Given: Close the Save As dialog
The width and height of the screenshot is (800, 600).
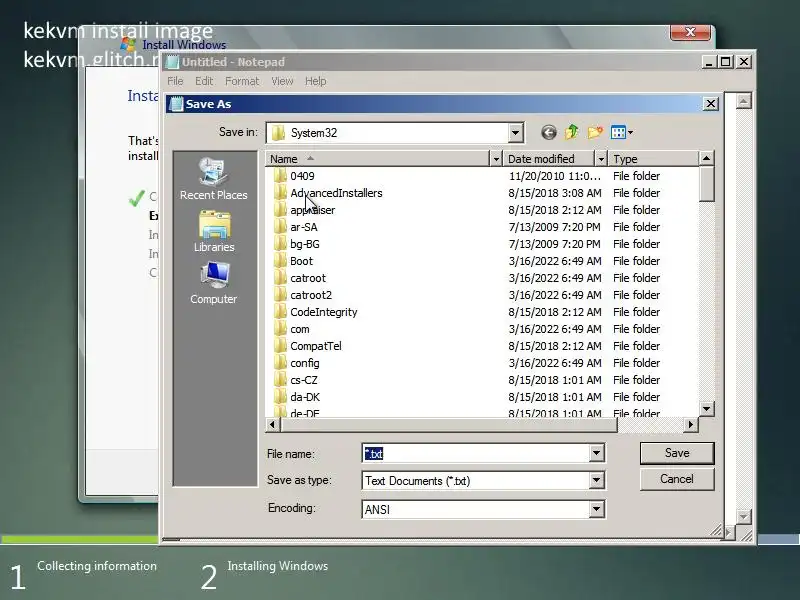Looking at the screenshot, I should click(x=711, y=104).
